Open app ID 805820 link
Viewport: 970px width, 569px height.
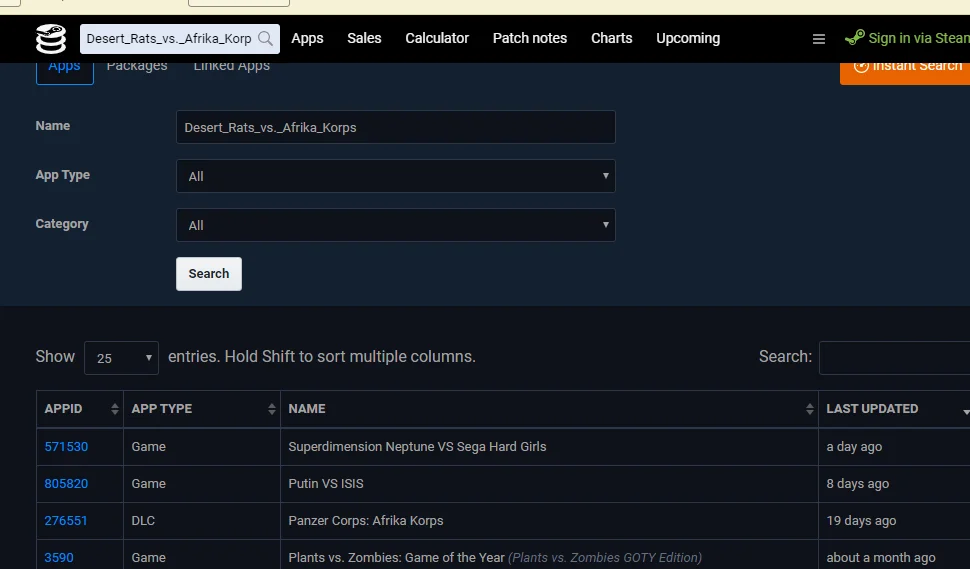(x=66, y=484)
